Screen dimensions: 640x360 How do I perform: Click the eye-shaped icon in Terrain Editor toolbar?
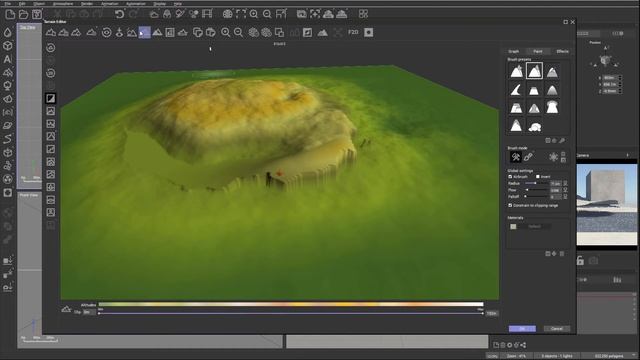(x=107, y=32)
